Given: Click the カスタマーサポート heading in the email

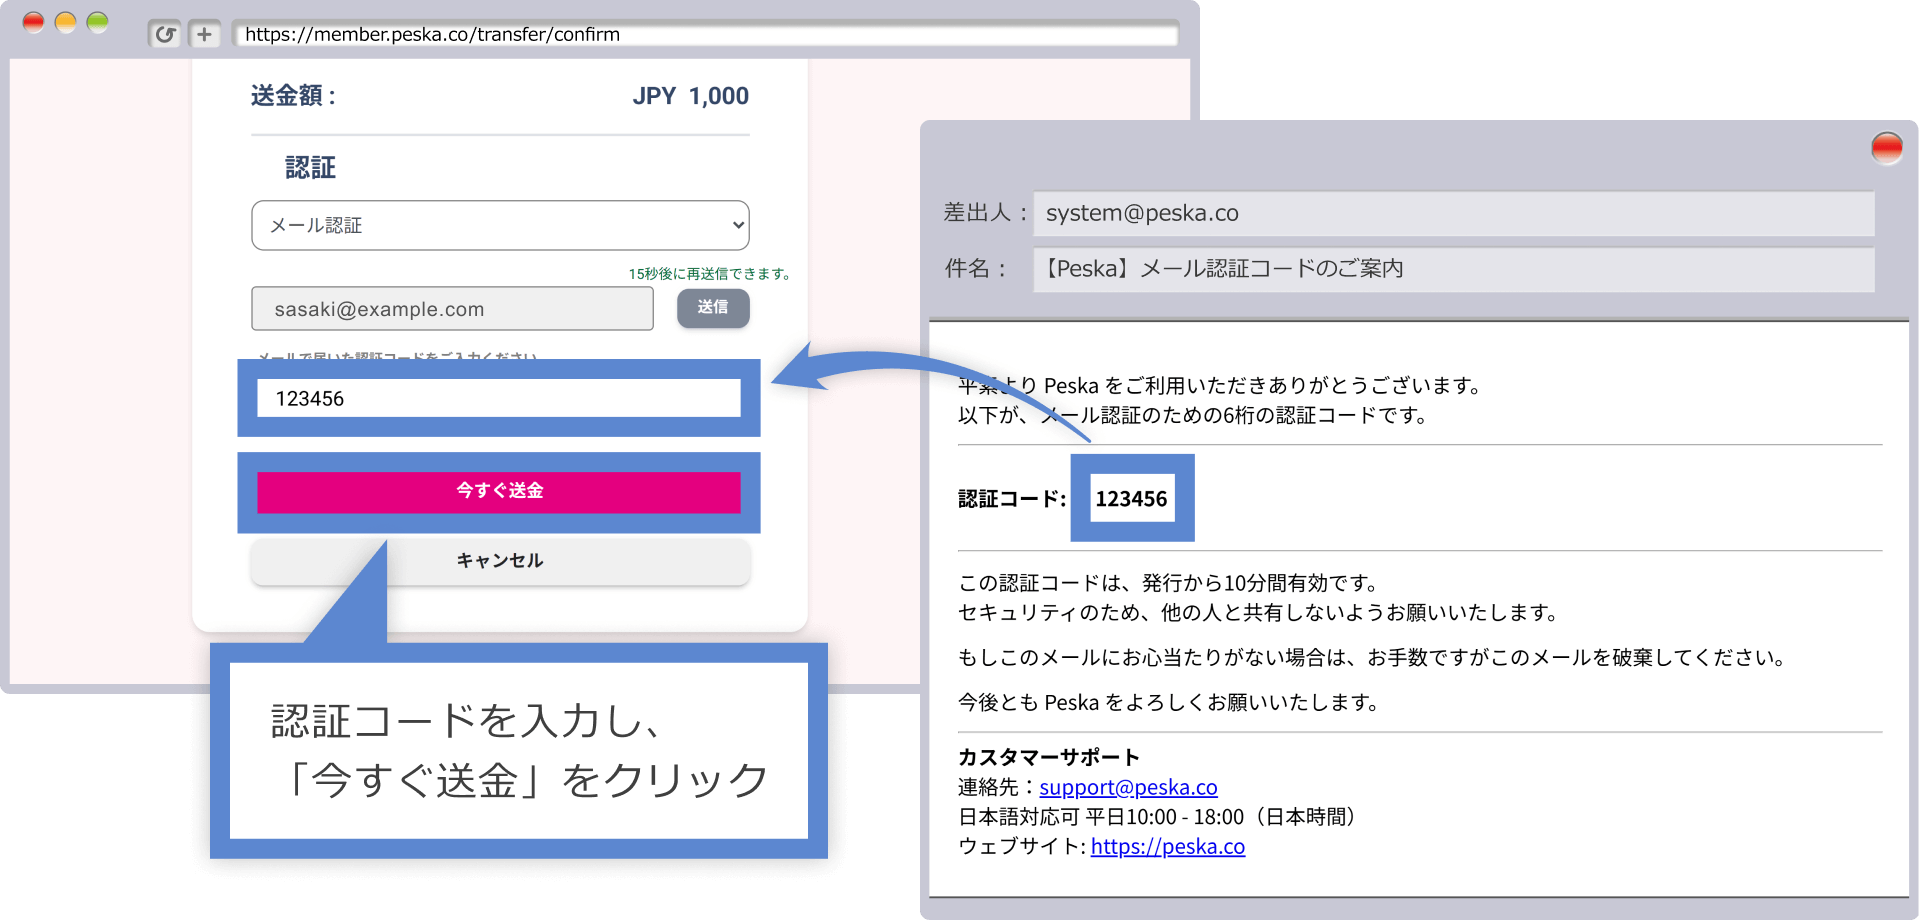Looking at the screenshot, I should 1049,757.
